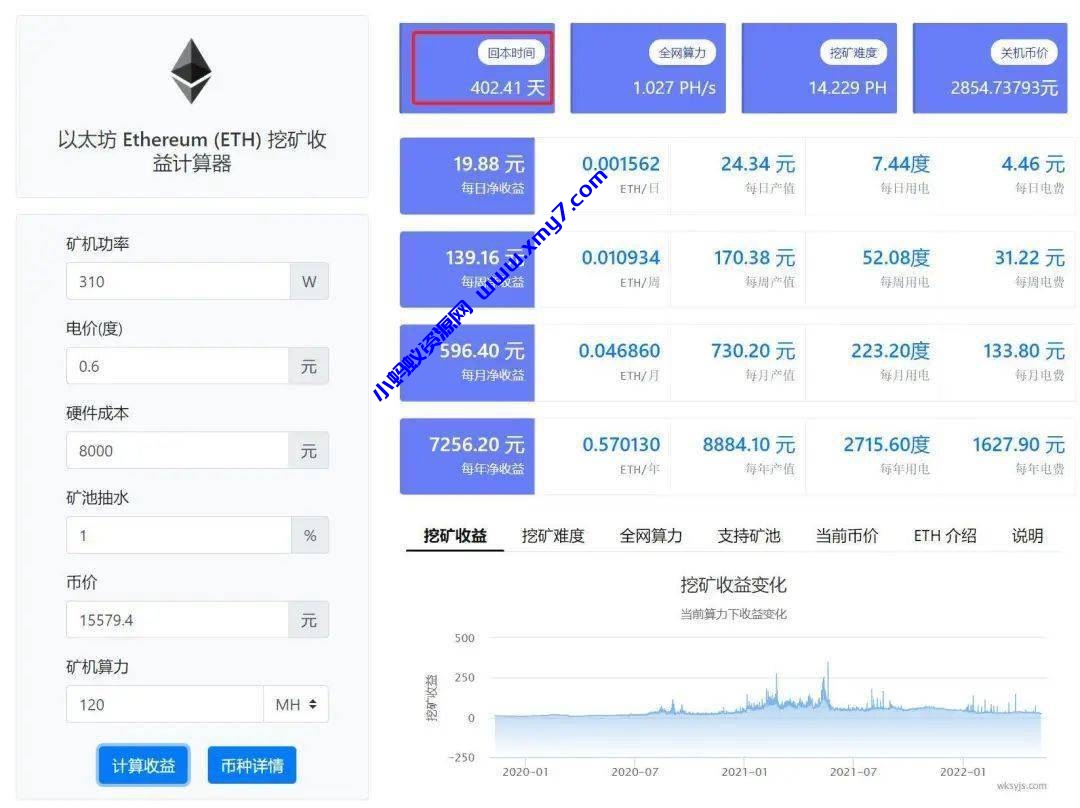Image resolution: width=1080 pixels, height=808 pixels.
Task: Switch to the 全网算力 tab
Action: pyautogui.click(x=651, y=535)
